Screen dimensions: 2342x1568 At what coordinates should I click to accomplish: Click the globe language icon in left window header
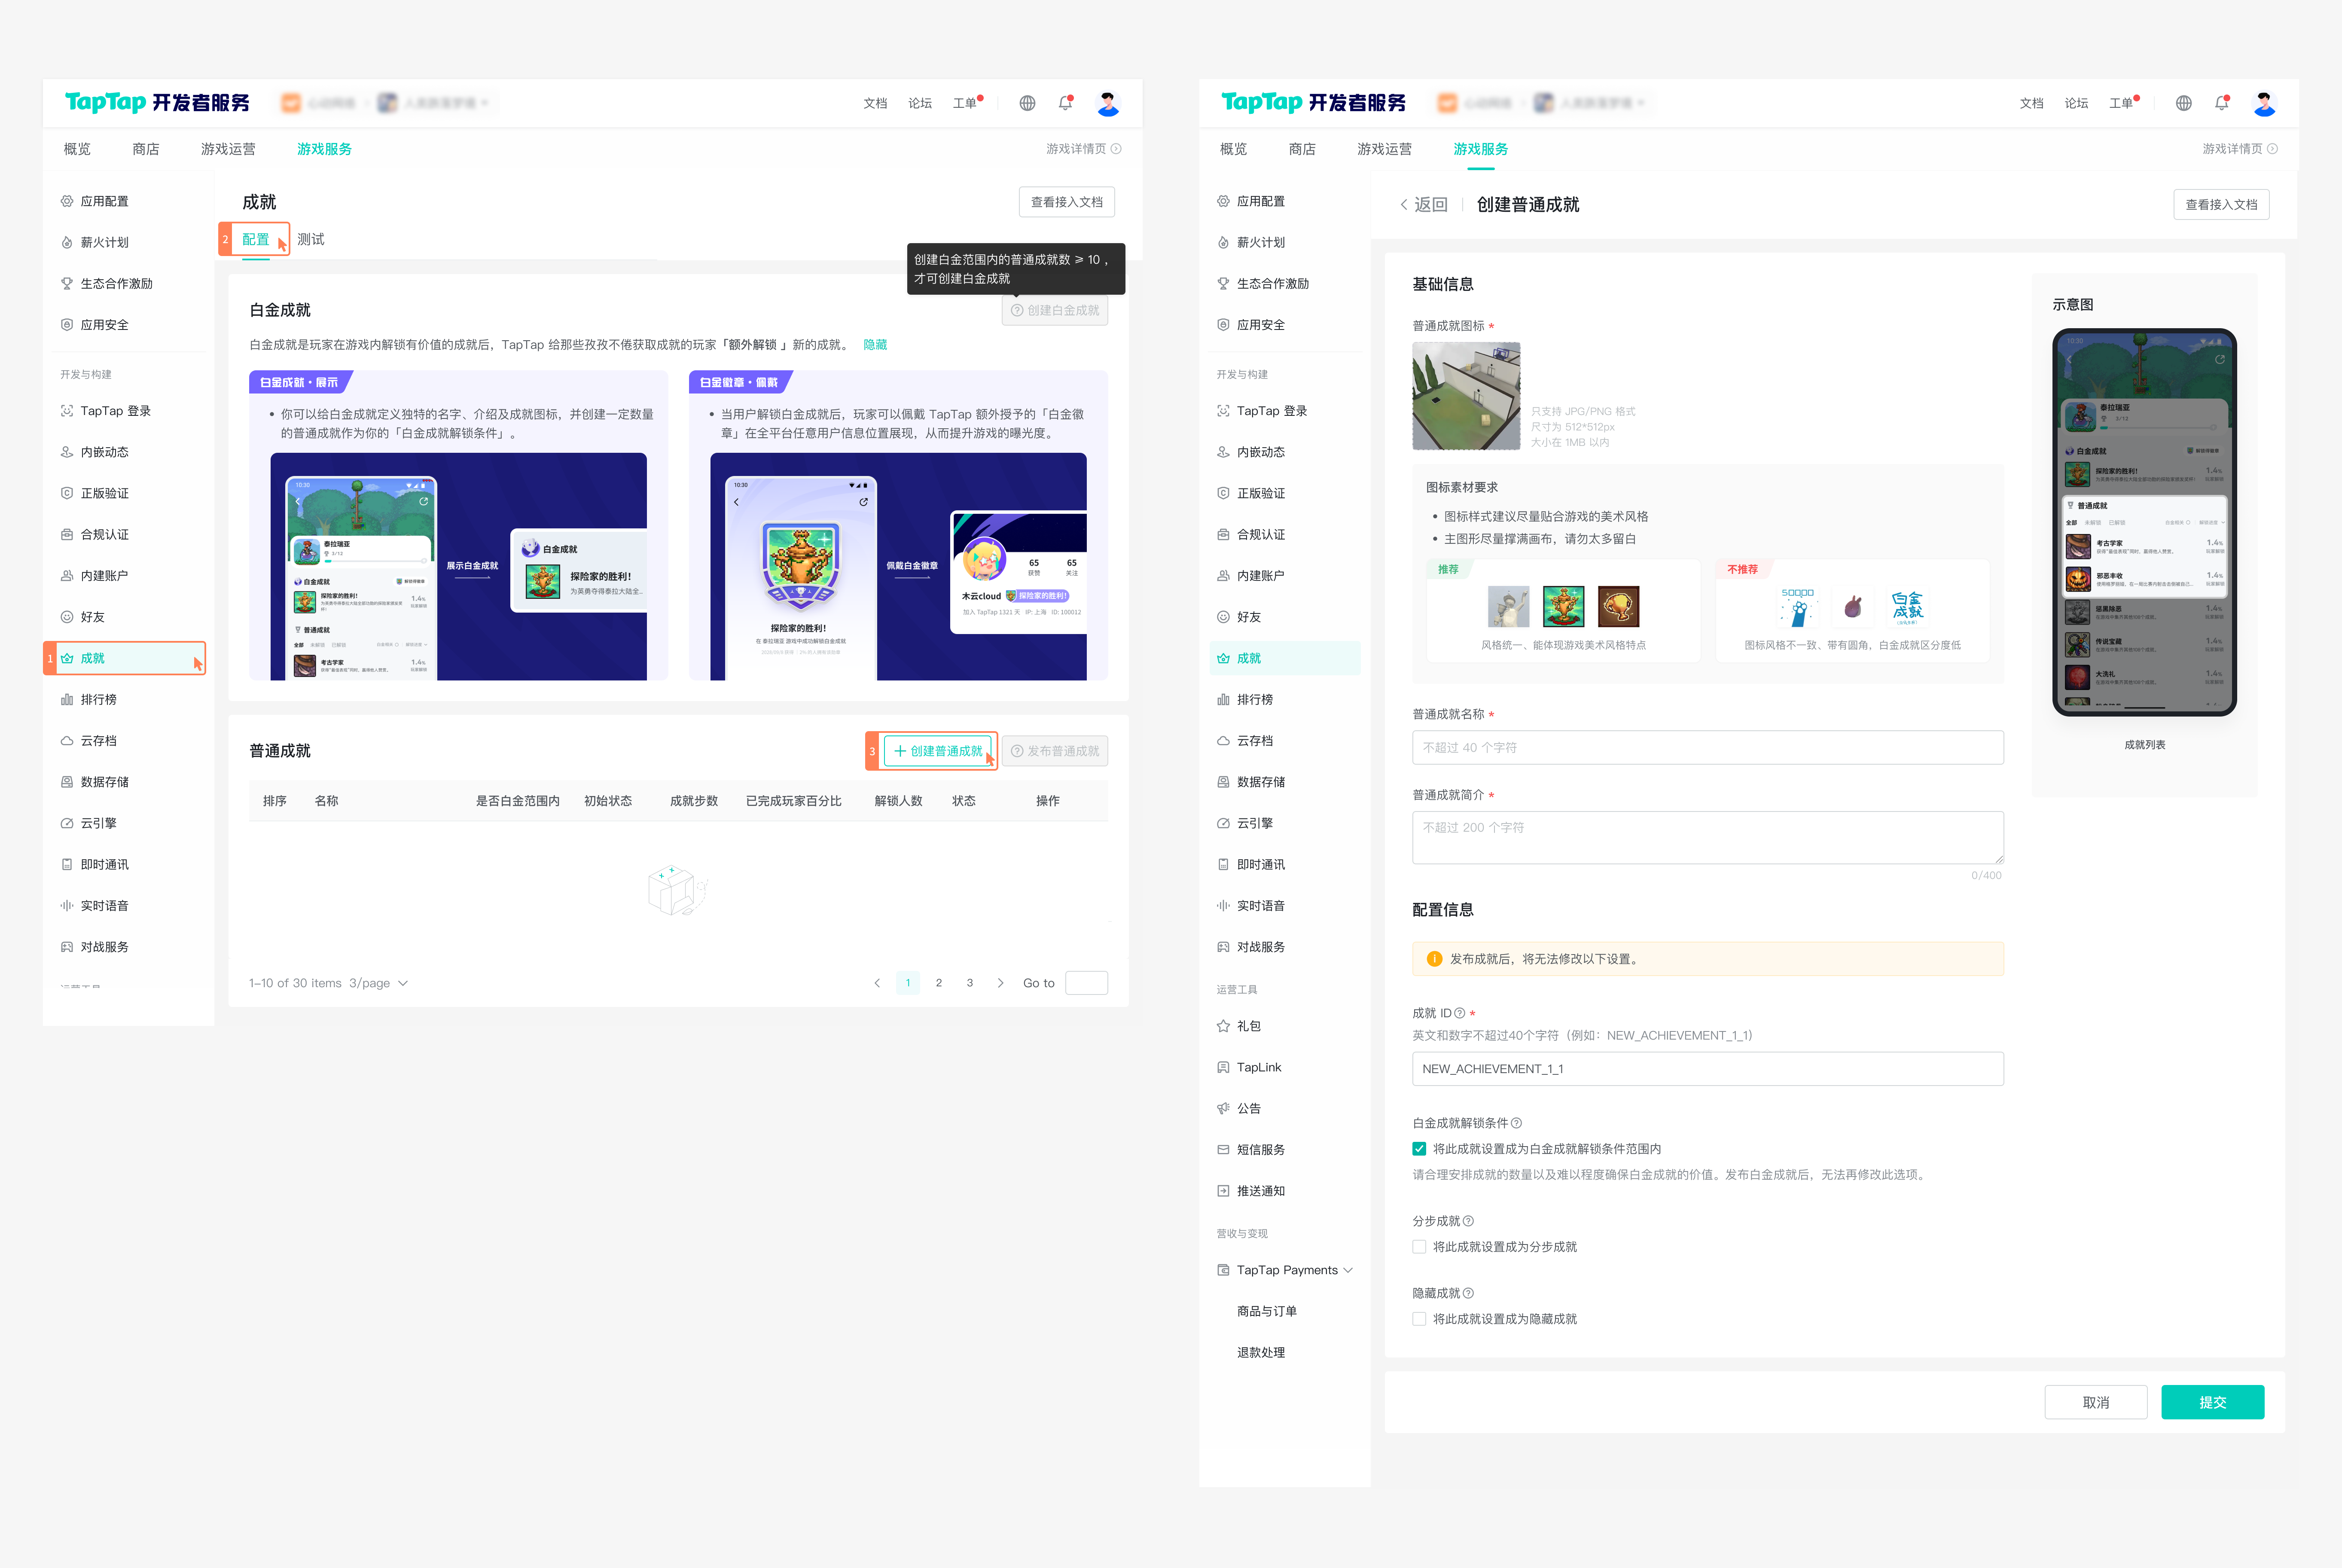tap(1027, 103)
